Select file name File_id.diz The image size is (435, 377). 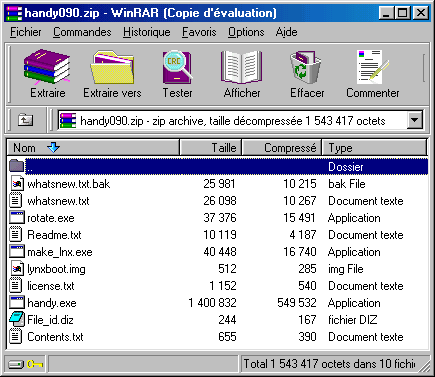point(50,320)
